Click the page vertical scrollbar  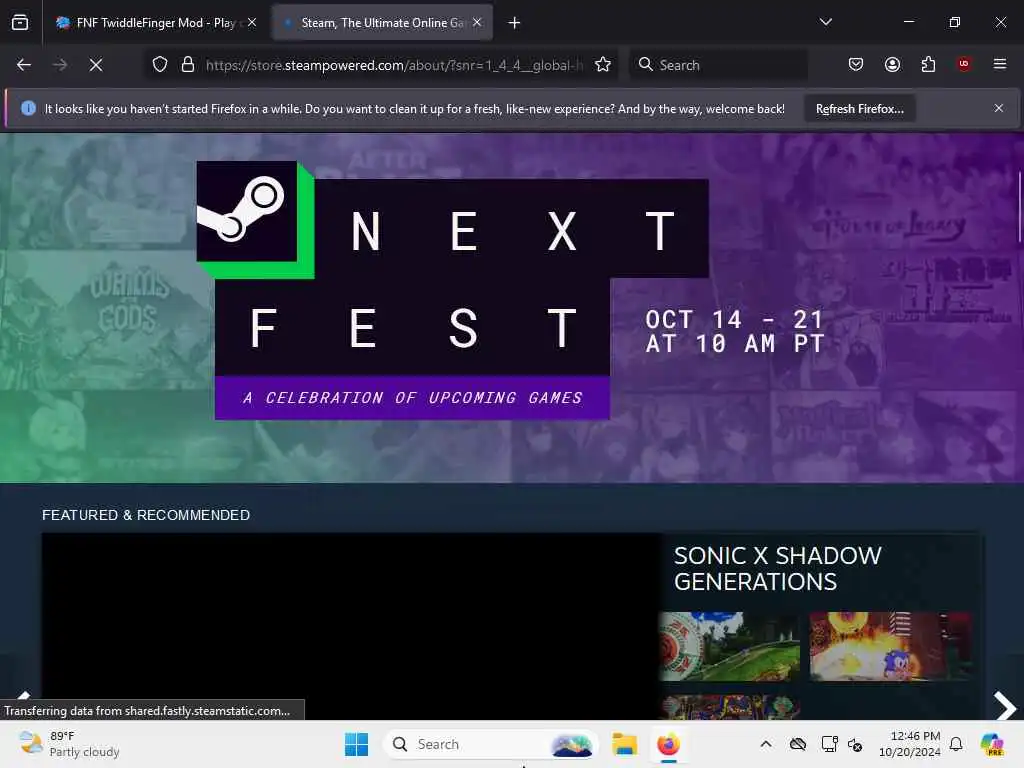pos(1020,208)
